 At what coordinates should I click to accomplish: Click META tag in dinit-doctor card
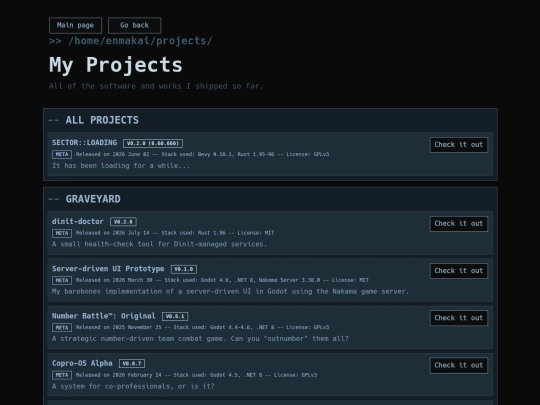(x=62, y=233)
